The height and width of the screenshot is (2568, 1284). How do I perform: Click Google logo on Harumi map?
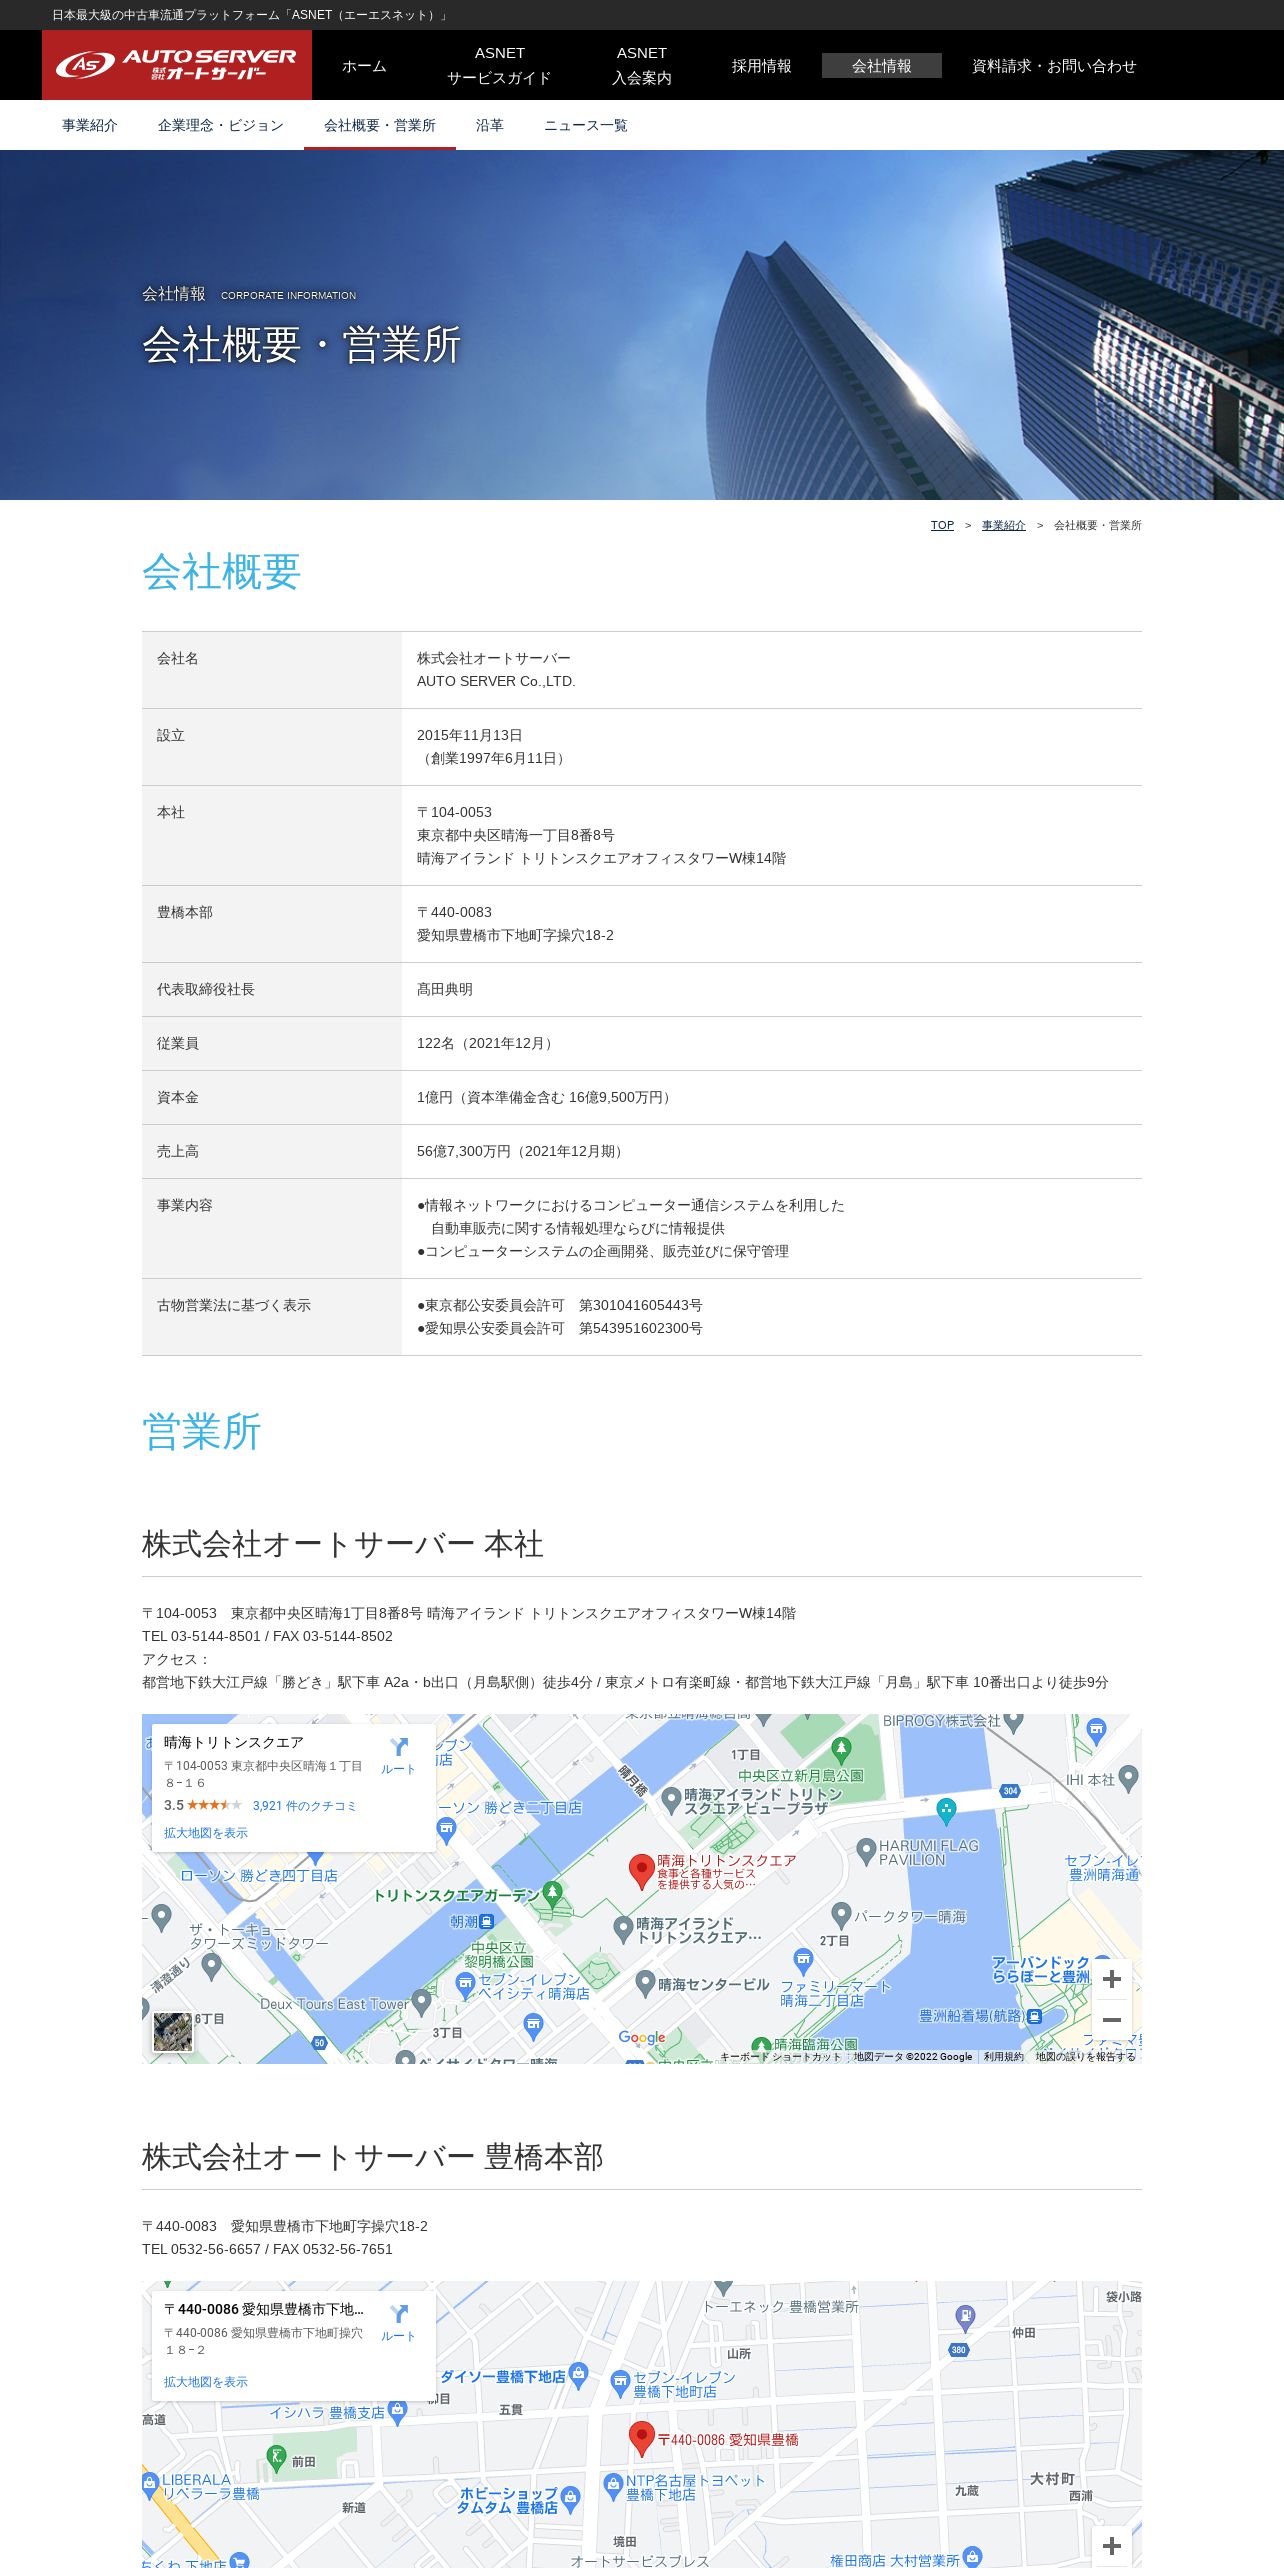(642, 2037)
